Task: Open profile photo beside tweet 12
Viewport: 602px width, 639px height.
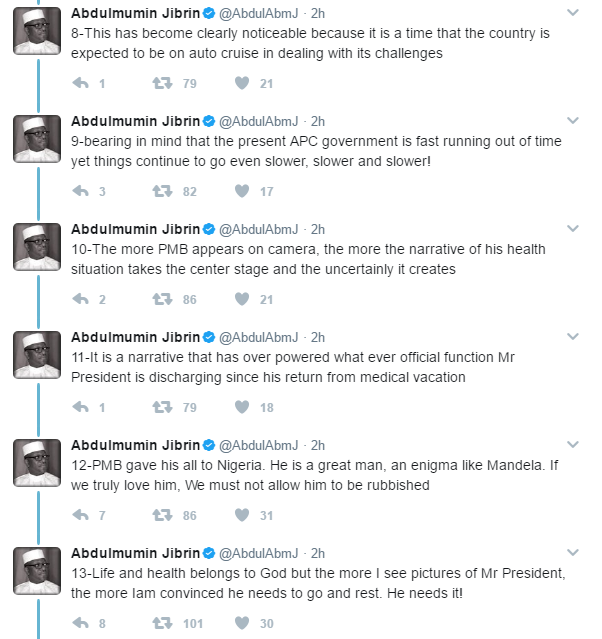Action: pyautogui.click(x=37, y=463)
